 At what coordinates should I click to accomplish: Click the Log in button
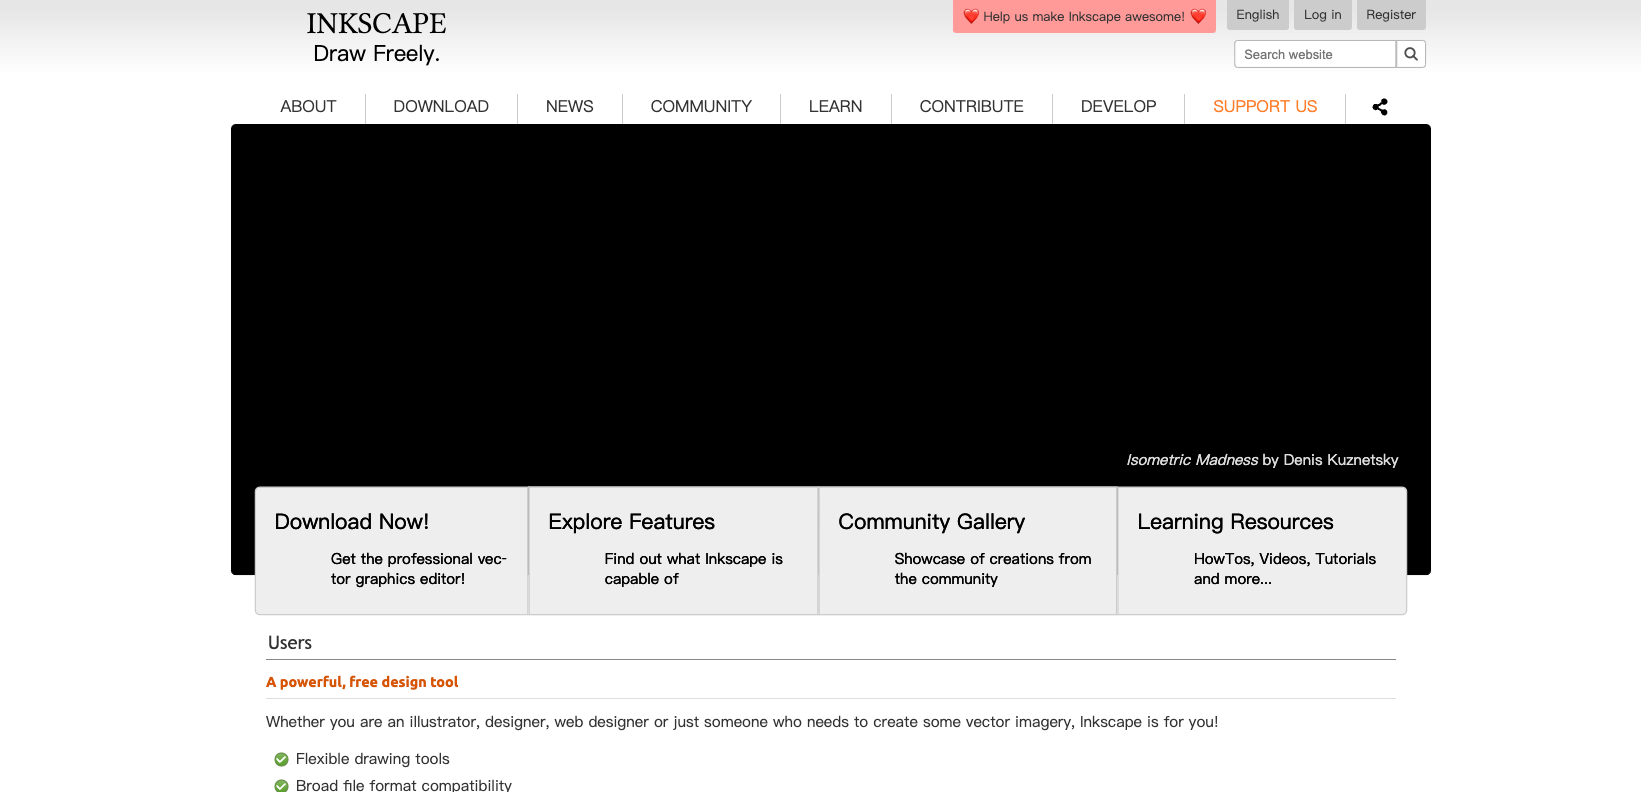1323,15
